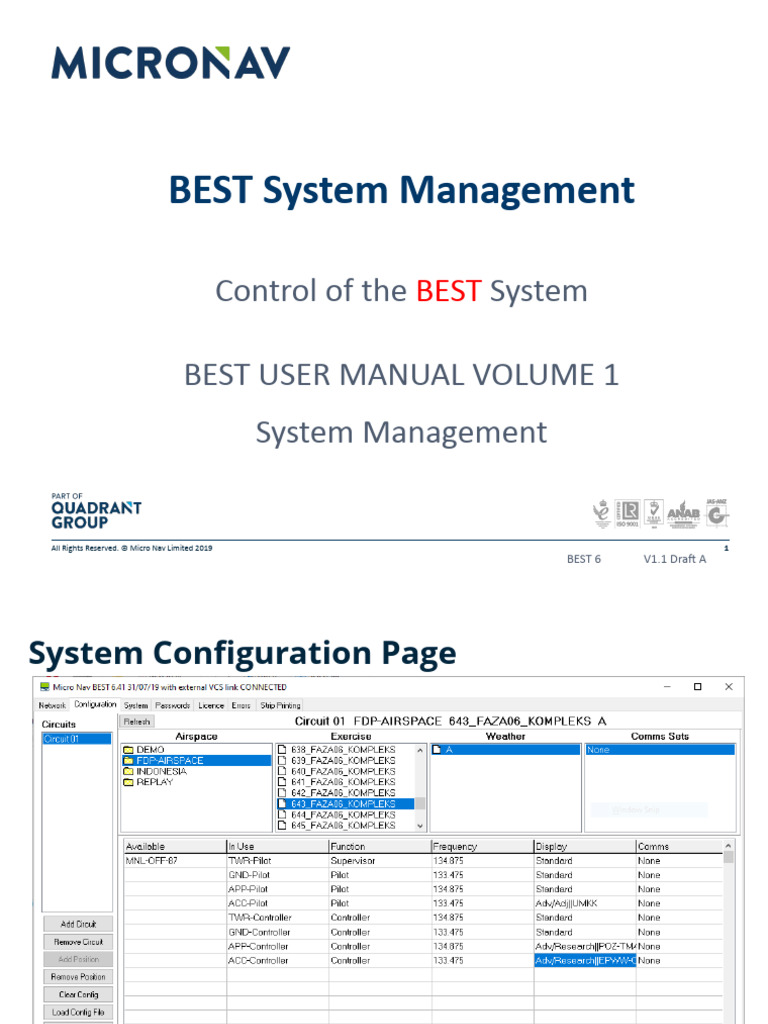768x1024 pixels.
Task: Click the Supervisor function cell
Action: click(x=380, y=861)
